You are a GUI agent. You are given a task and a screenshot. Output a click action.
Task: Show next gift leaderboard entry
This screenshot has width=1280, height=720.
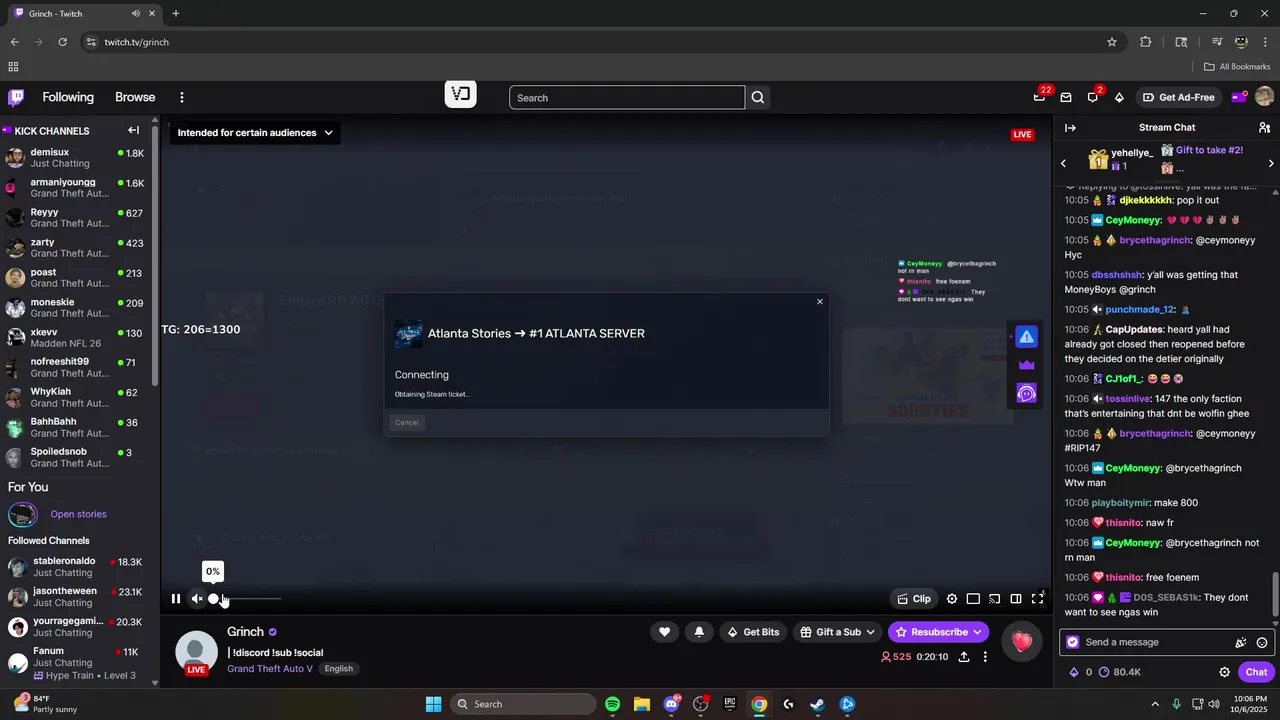pos(1271,163)
